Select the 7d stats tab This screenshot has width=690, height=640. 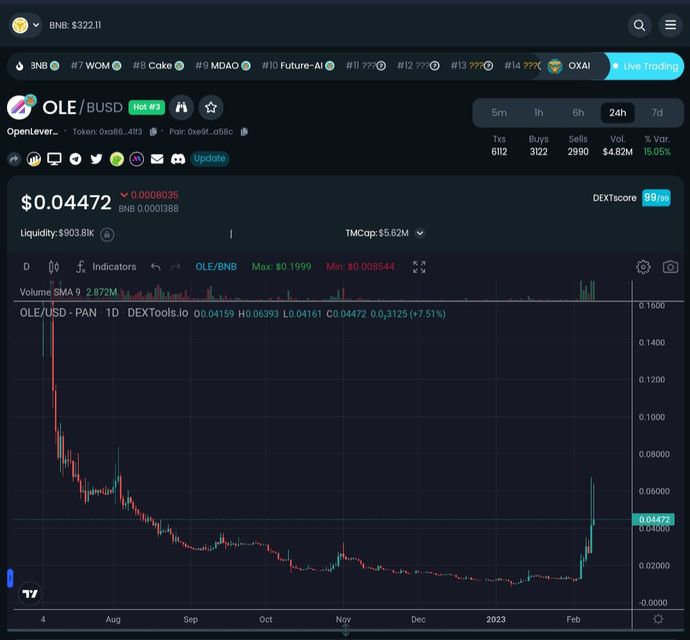(x=657, y=113)
